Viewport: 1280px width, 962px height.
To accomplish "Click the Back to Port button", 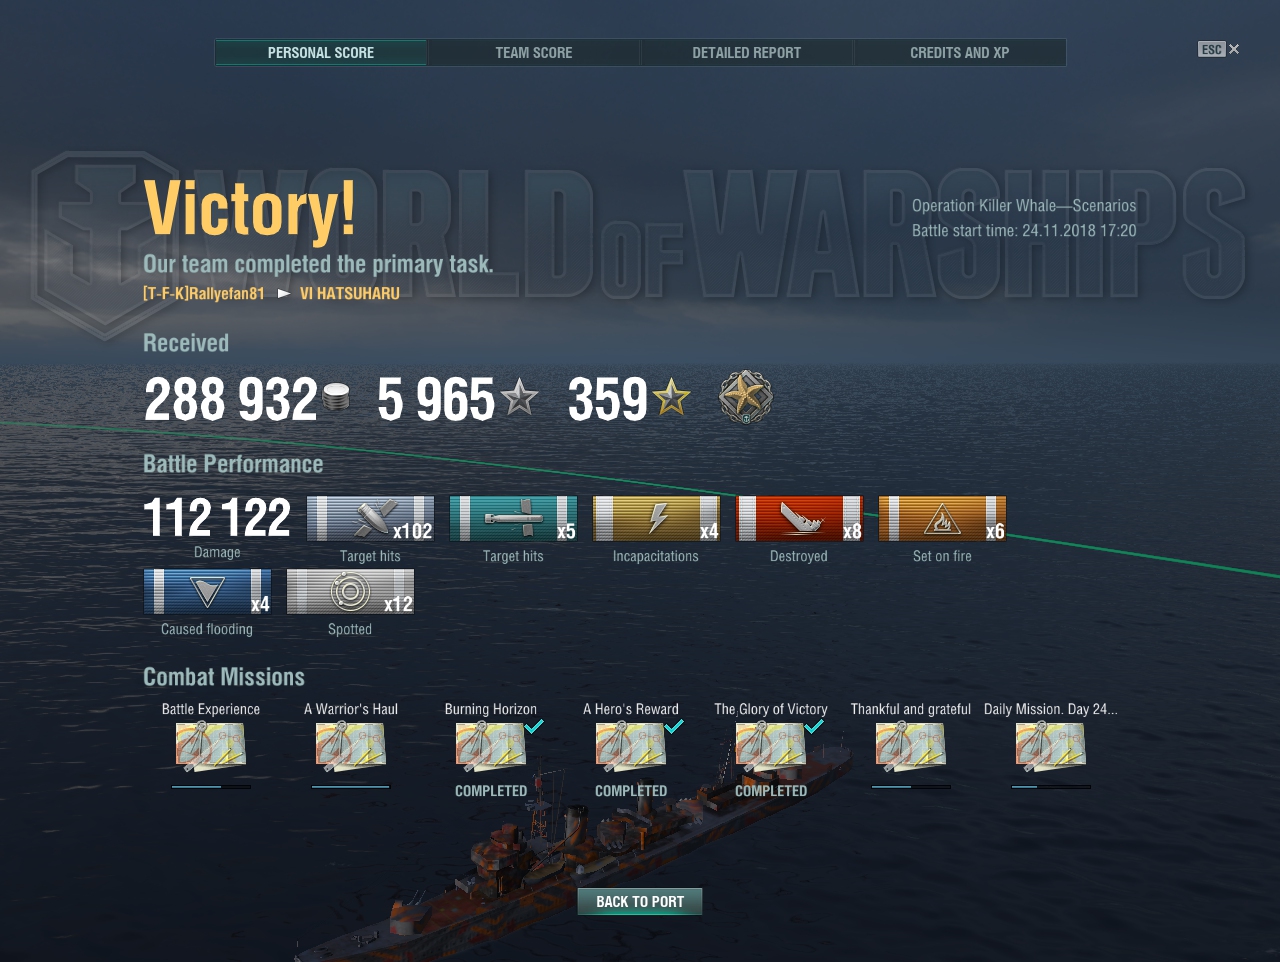I will [x=640, y=901].
